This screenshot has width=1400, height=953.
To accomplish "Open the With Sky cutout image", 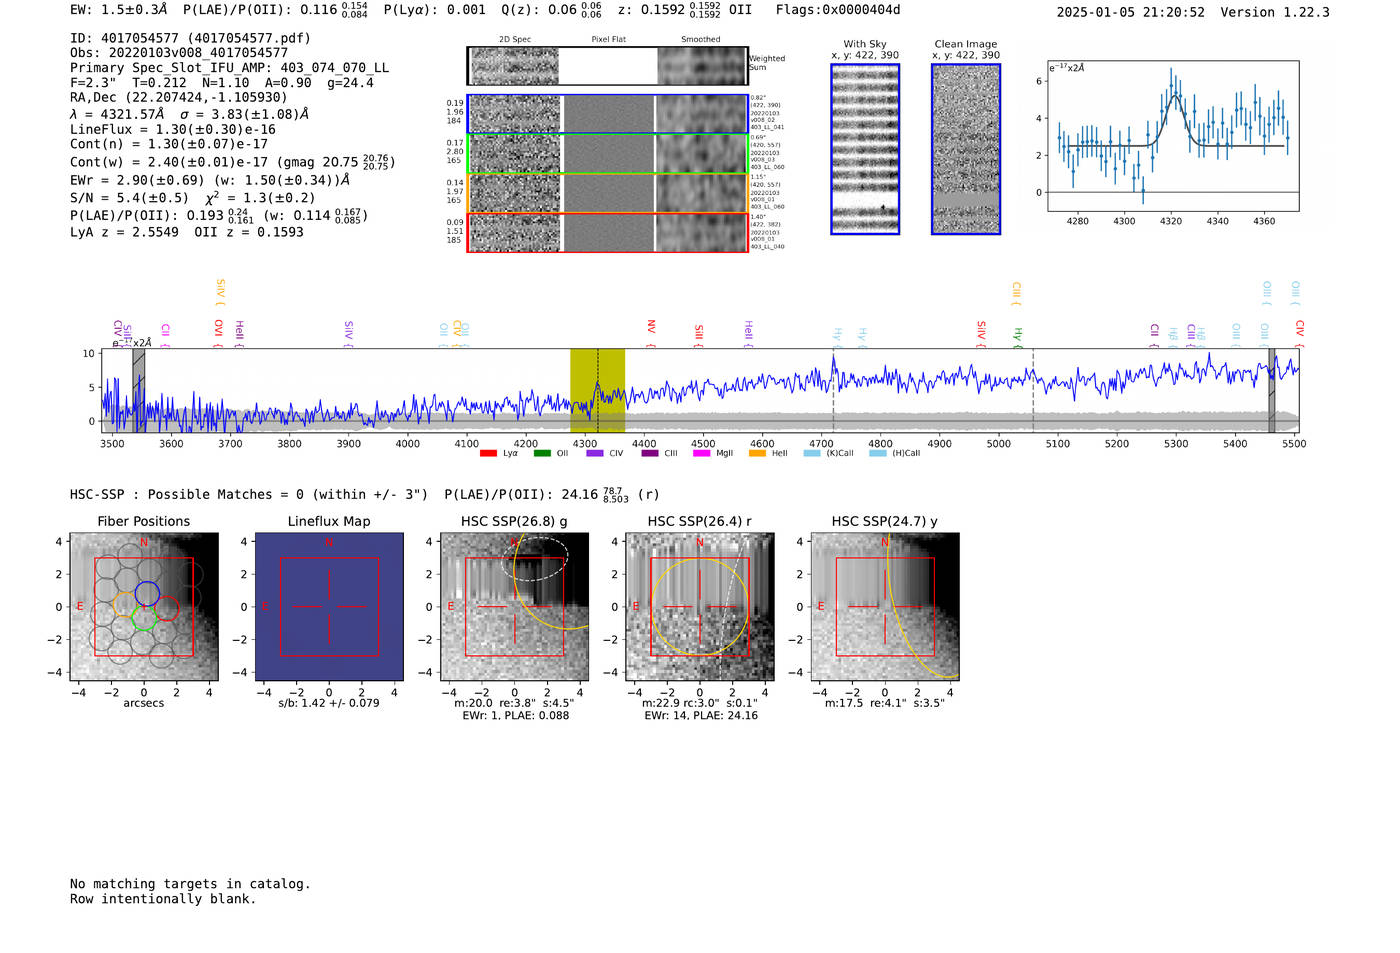I will coord(865,149).
